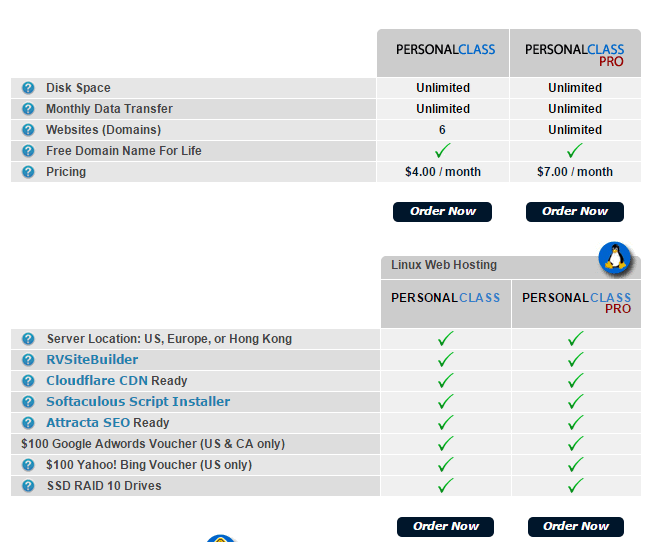Click bottom Order Now under Linux Personal Class
Screen dimensions: 655x542
(x=445, y=527)
